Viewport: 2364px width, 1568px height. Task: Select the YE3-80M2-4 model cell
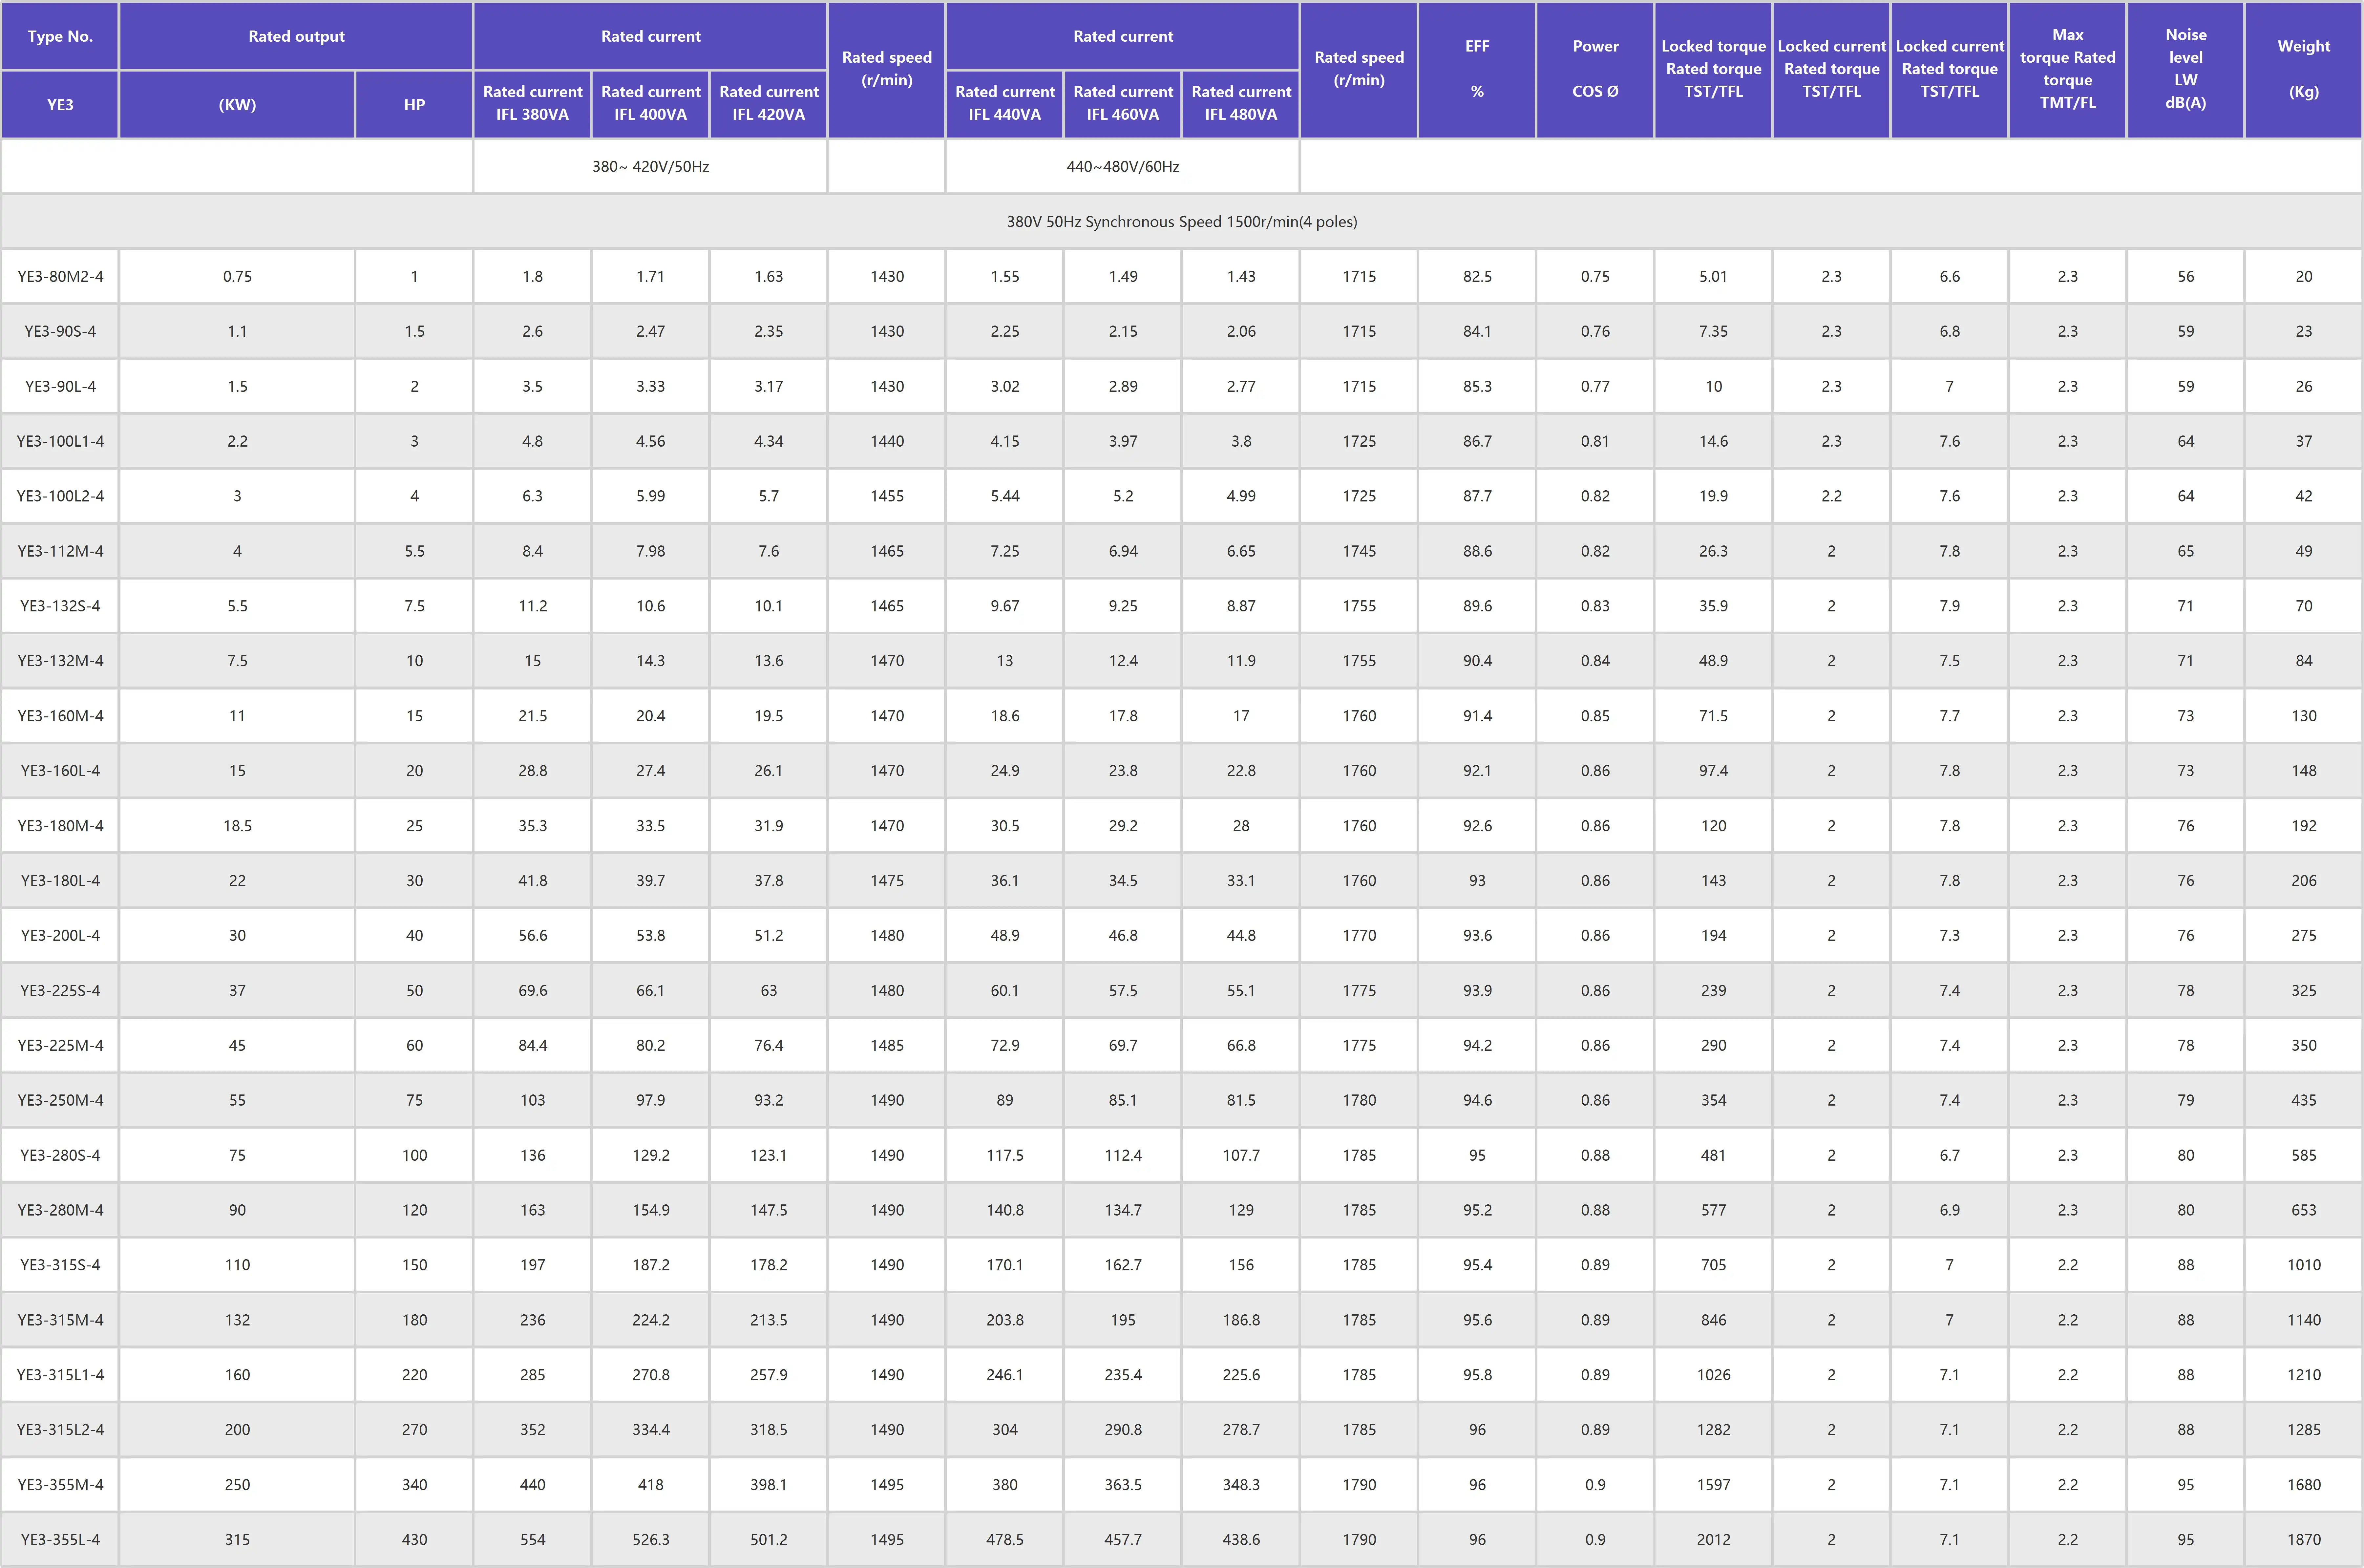pos(60,276)
